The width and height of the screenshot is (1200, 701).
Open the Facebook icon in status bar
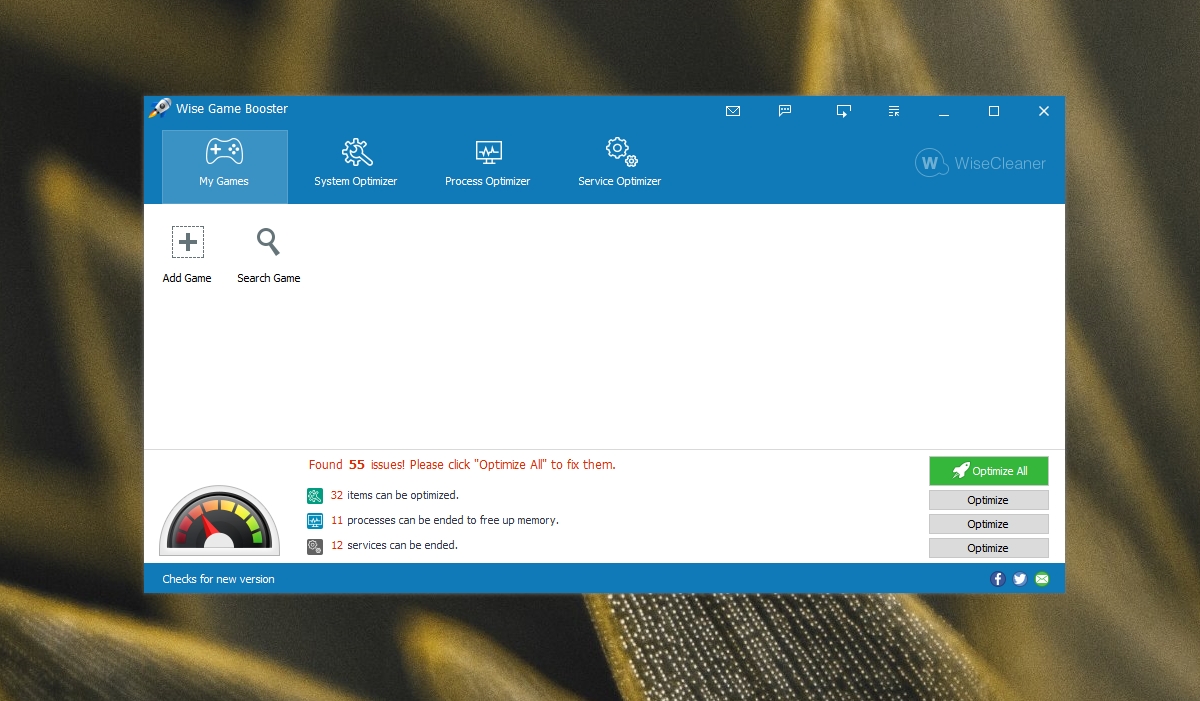(997, 579)
